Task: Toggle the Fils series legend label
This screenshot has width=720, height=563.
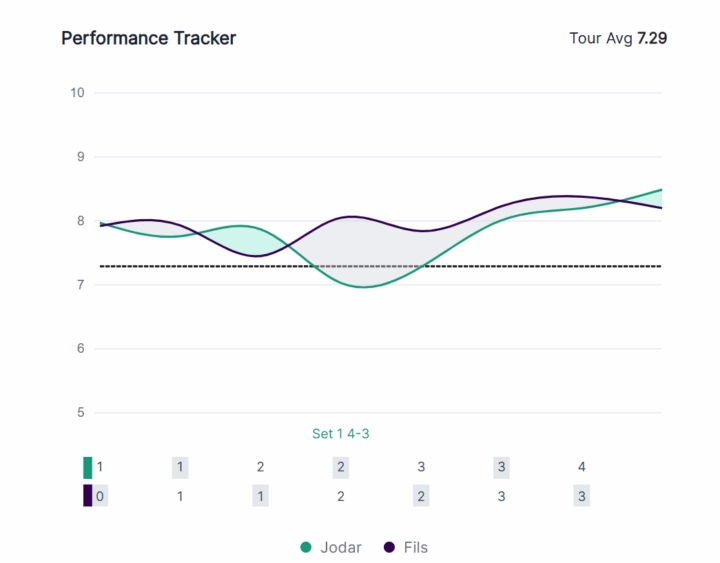Action: (x=416, y=547)
